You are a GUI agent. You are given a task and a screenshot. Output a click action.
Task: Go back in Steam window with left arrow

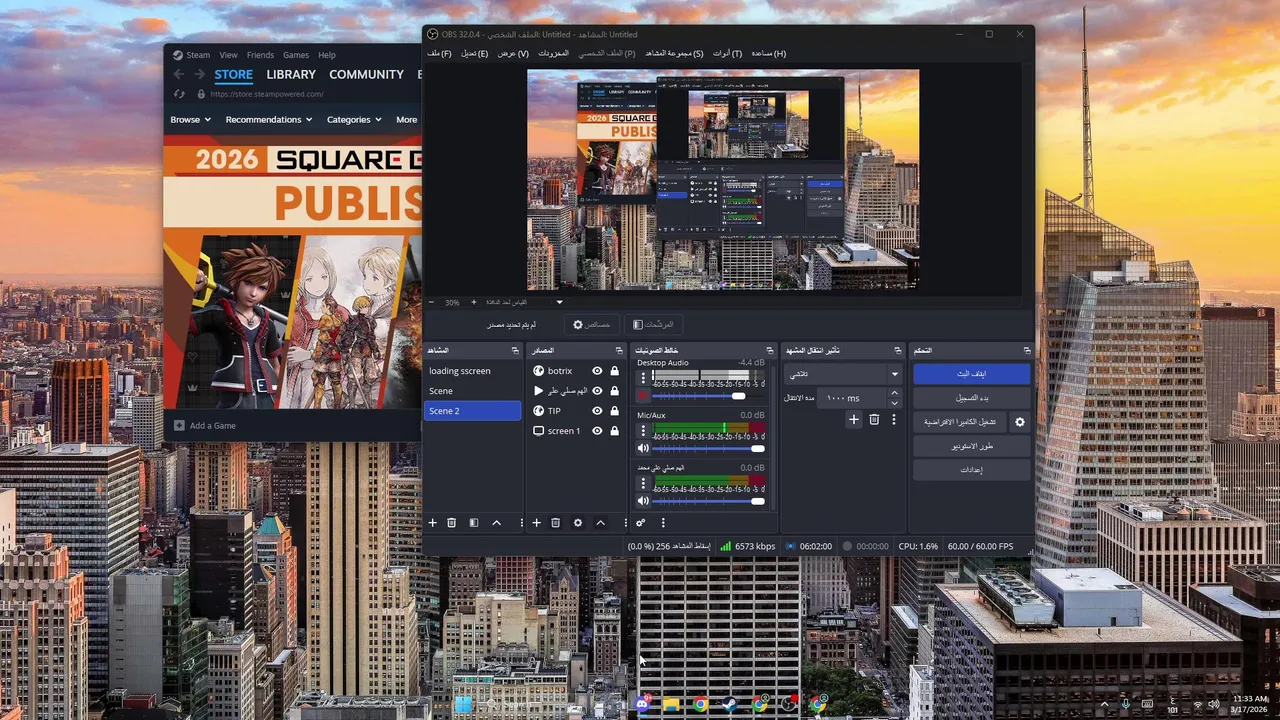[178, 74]
